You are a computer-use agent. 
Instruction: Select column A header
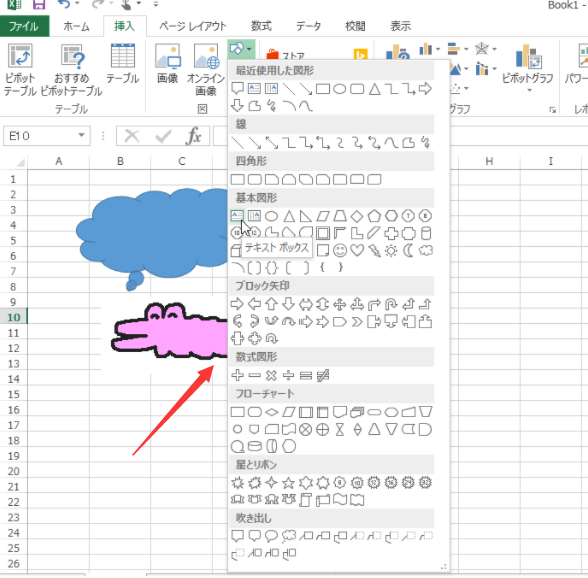point(58,161)
